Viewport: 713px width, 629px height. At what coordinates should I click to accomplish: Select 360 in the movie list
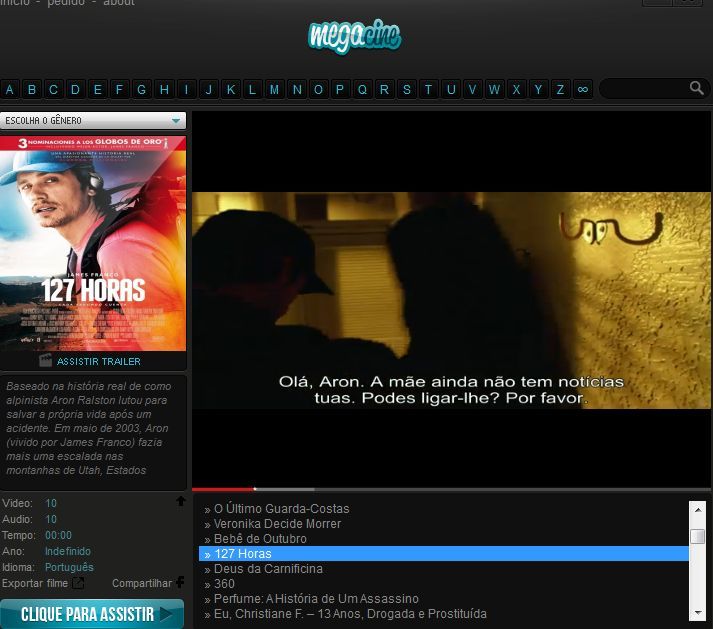(x=224, y=584)
